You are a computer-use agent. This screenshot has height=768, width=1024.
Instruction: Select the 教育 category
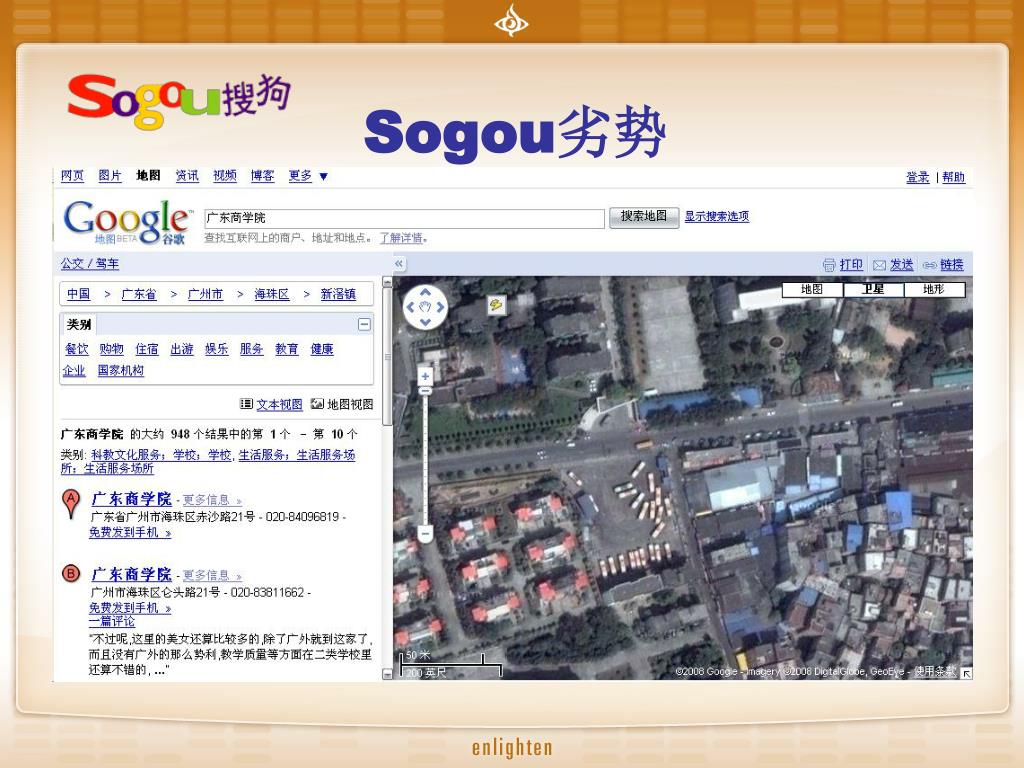(x=287, y=349)
